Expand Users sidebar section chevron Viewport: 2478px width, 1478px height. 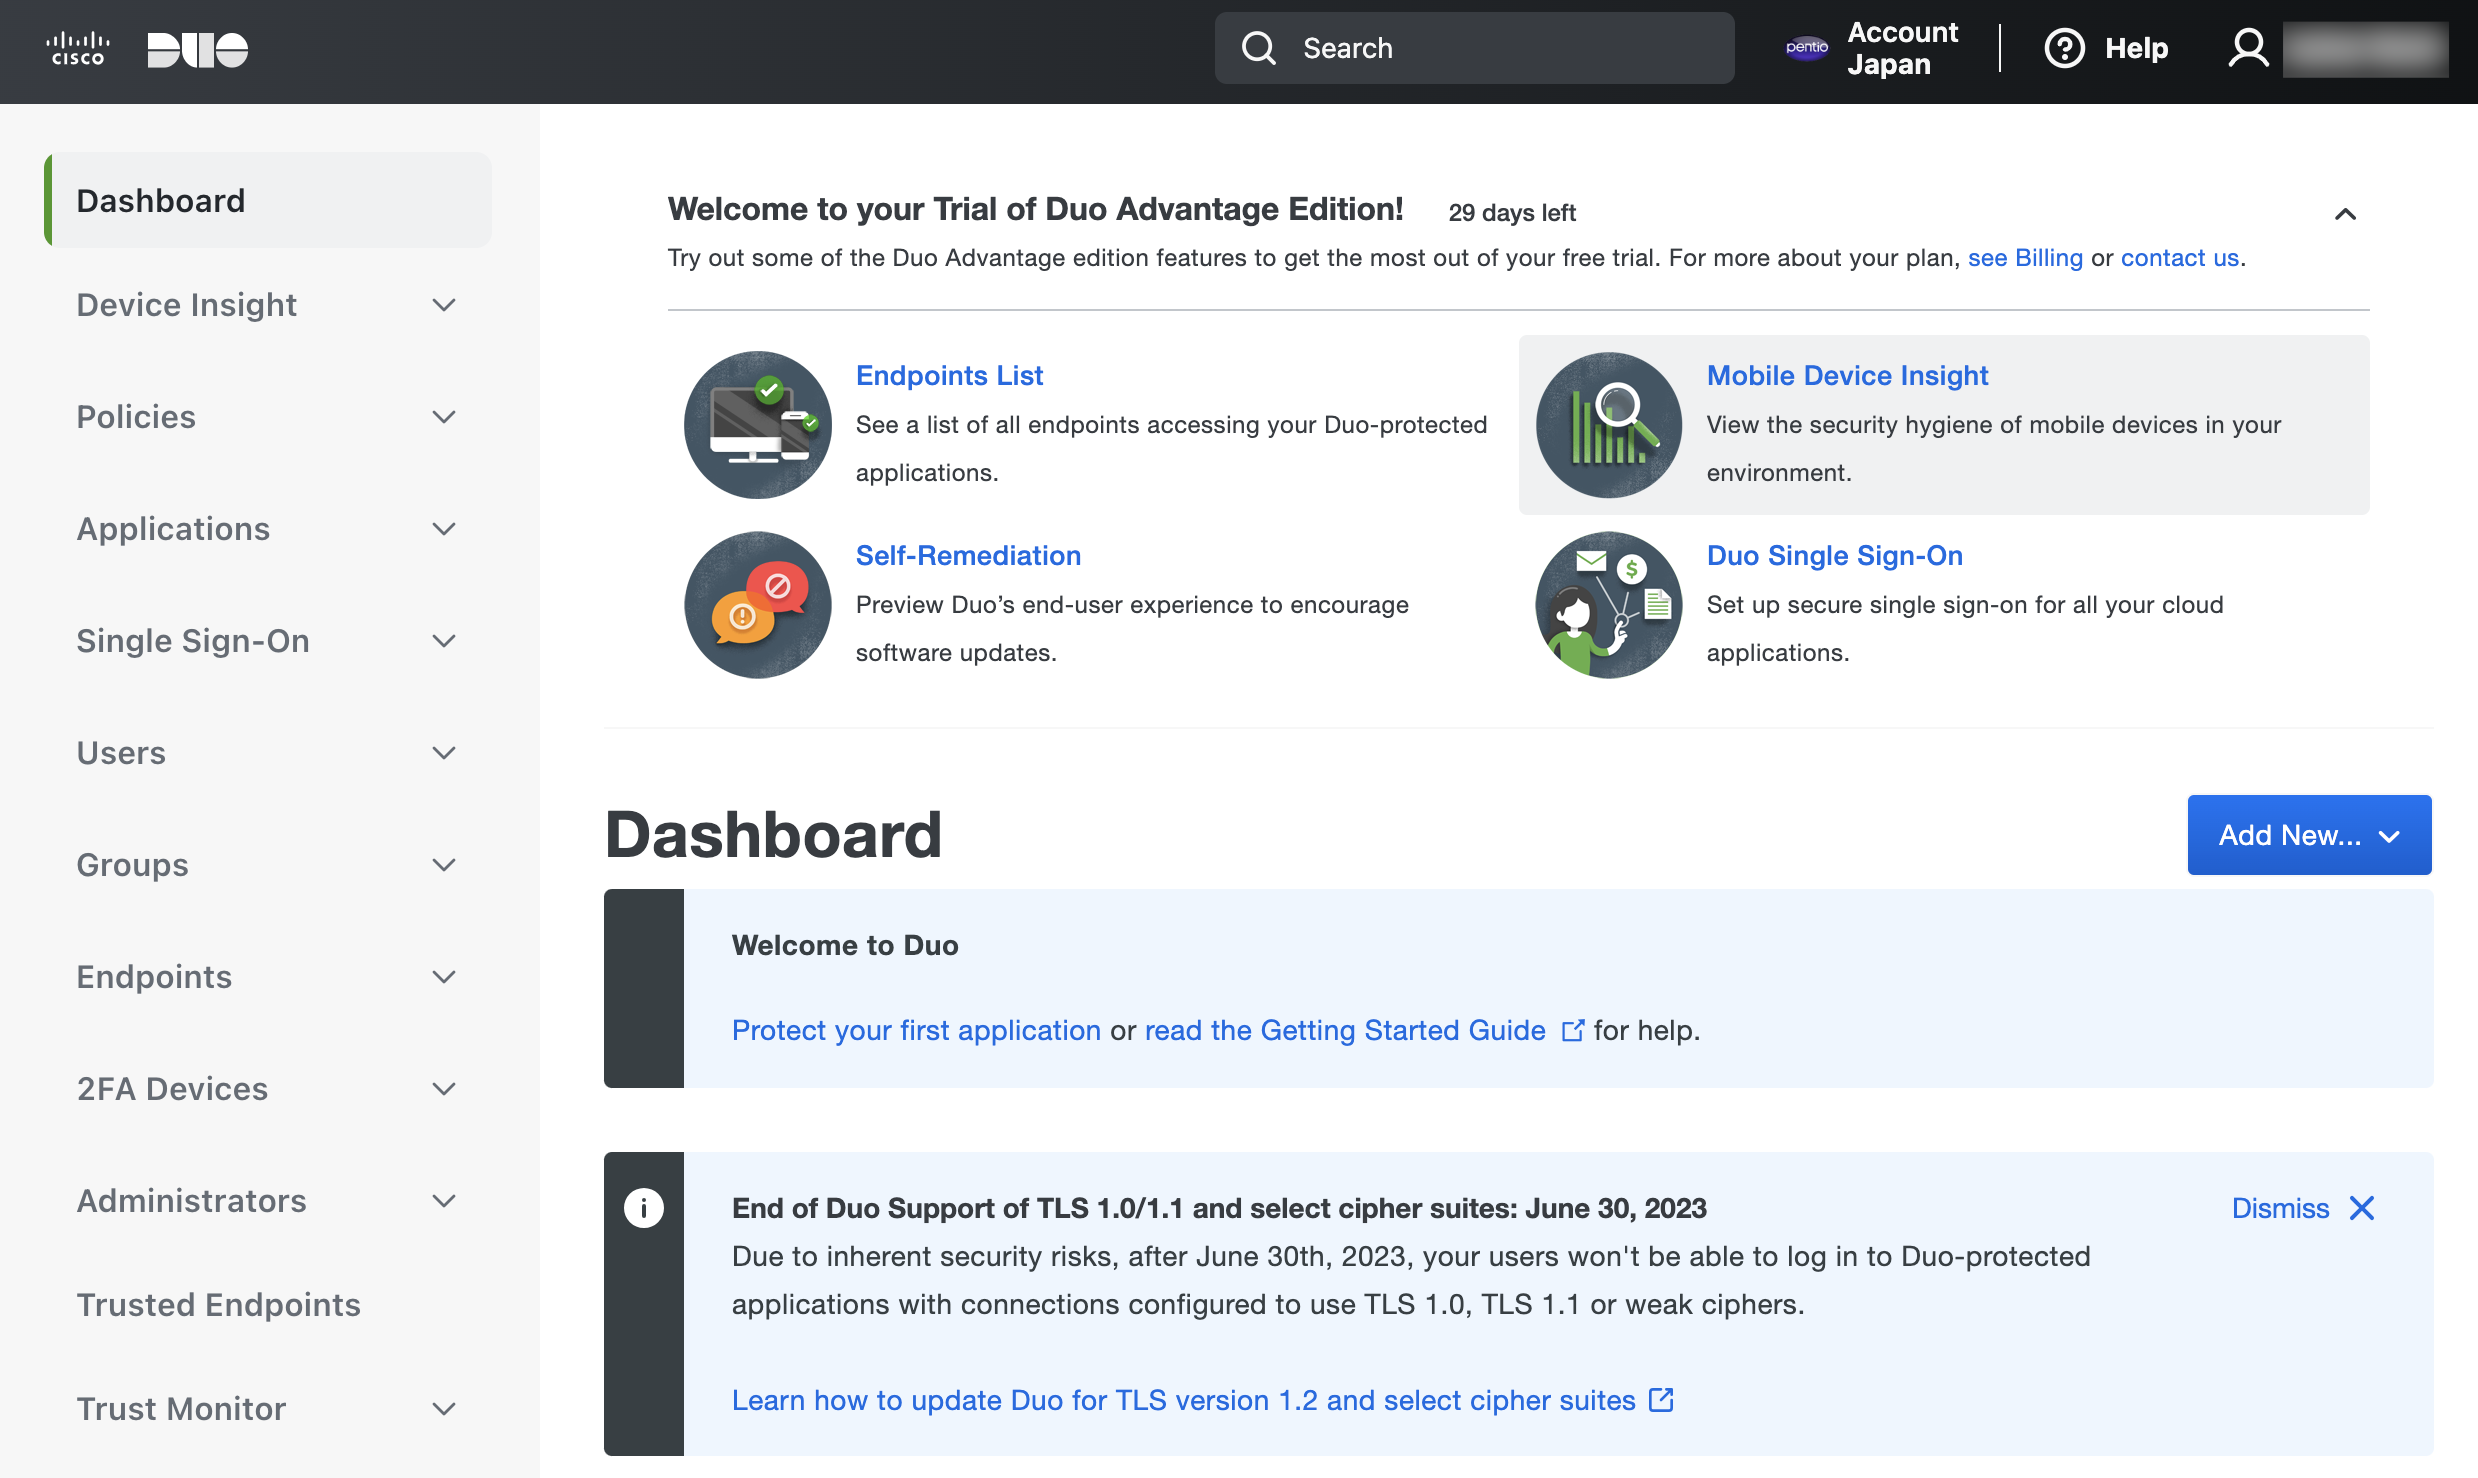coord(444,753)
